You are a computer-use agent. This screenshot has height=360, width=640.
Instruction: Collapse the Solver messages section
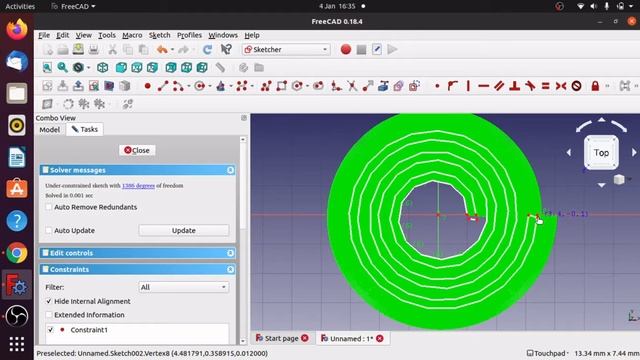(x=230, y=170)
